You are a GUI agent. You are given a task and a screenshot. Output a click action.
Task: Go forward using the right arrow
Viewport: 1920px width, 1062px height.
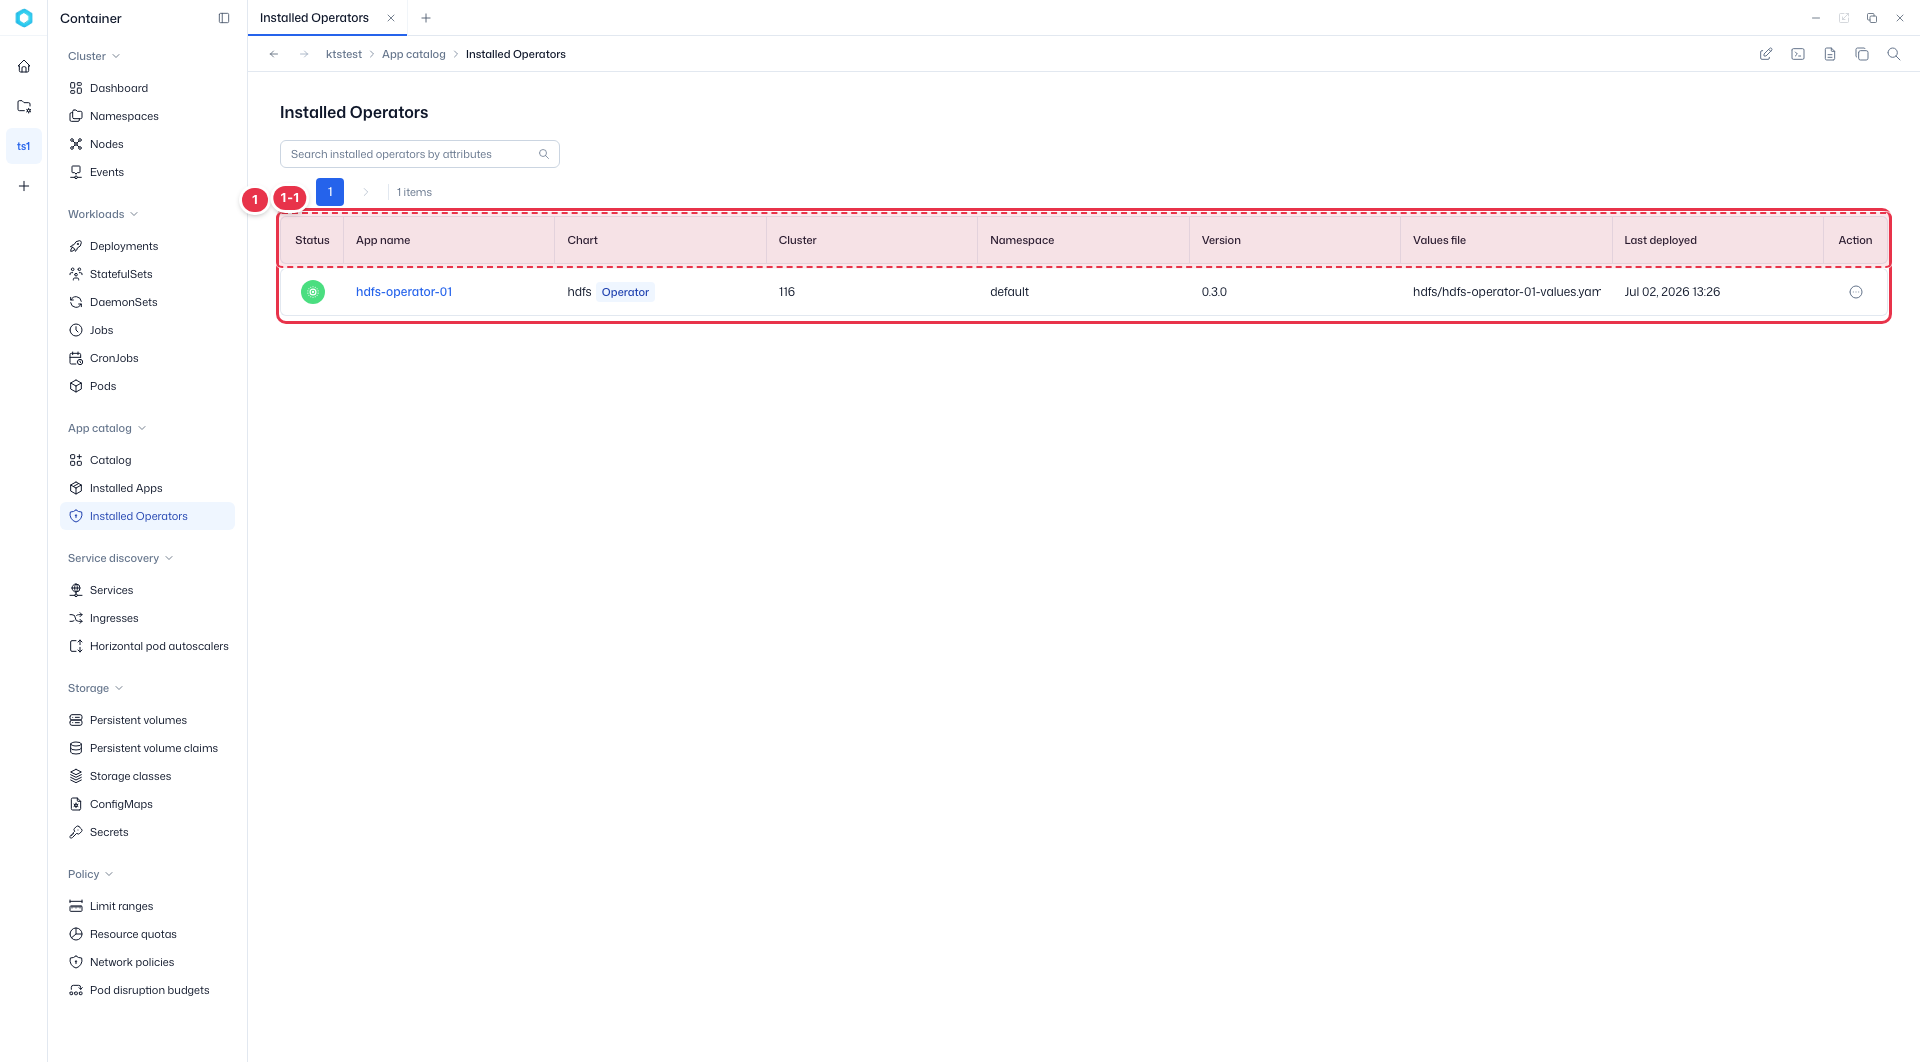coord(304,54)
